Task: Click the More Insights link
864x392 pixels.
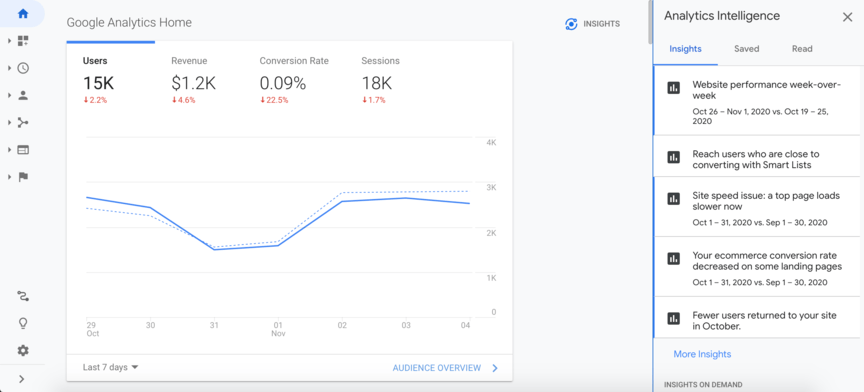Action: point(702,354)
